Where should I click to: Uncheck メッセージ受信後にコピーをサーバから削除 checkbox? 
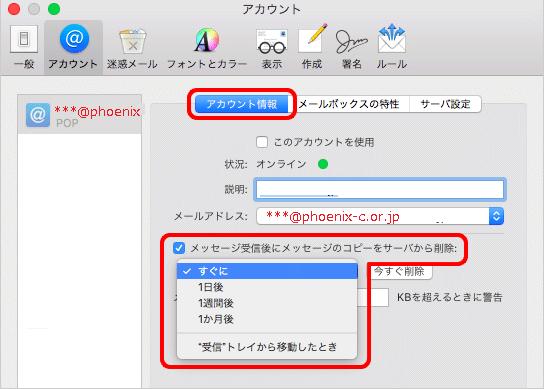[x=179, y=248]
